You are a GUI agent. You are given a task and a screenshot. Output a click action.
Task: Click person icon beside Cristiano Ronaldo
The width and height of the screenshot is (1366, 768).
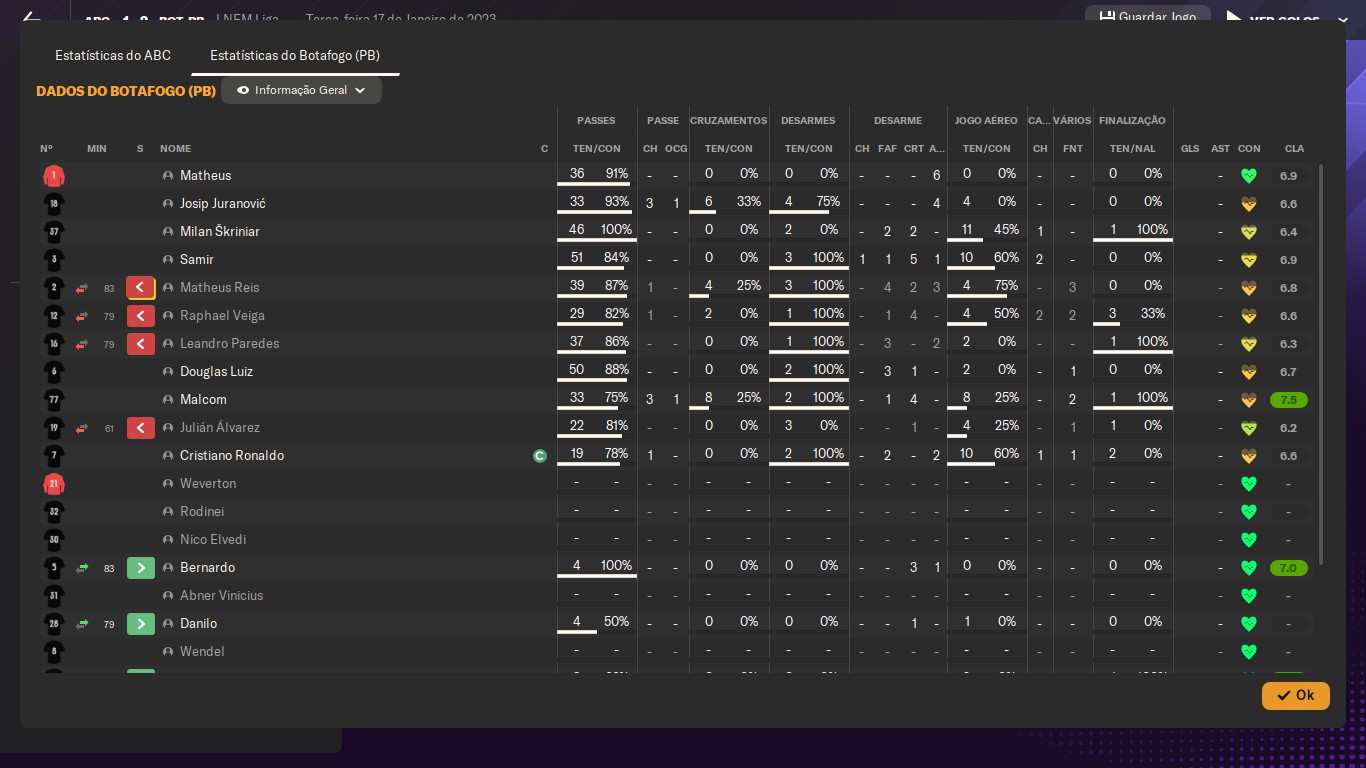(168, 456)
